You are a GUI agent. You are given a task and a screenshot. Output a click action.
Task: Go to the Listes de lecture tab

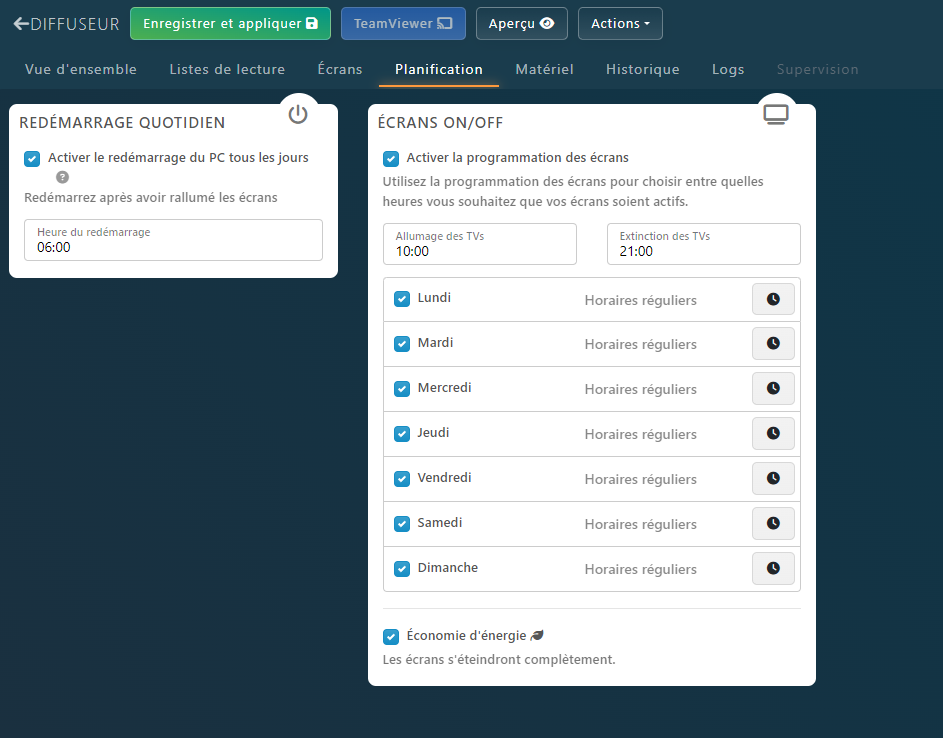[x=227, y=70]
